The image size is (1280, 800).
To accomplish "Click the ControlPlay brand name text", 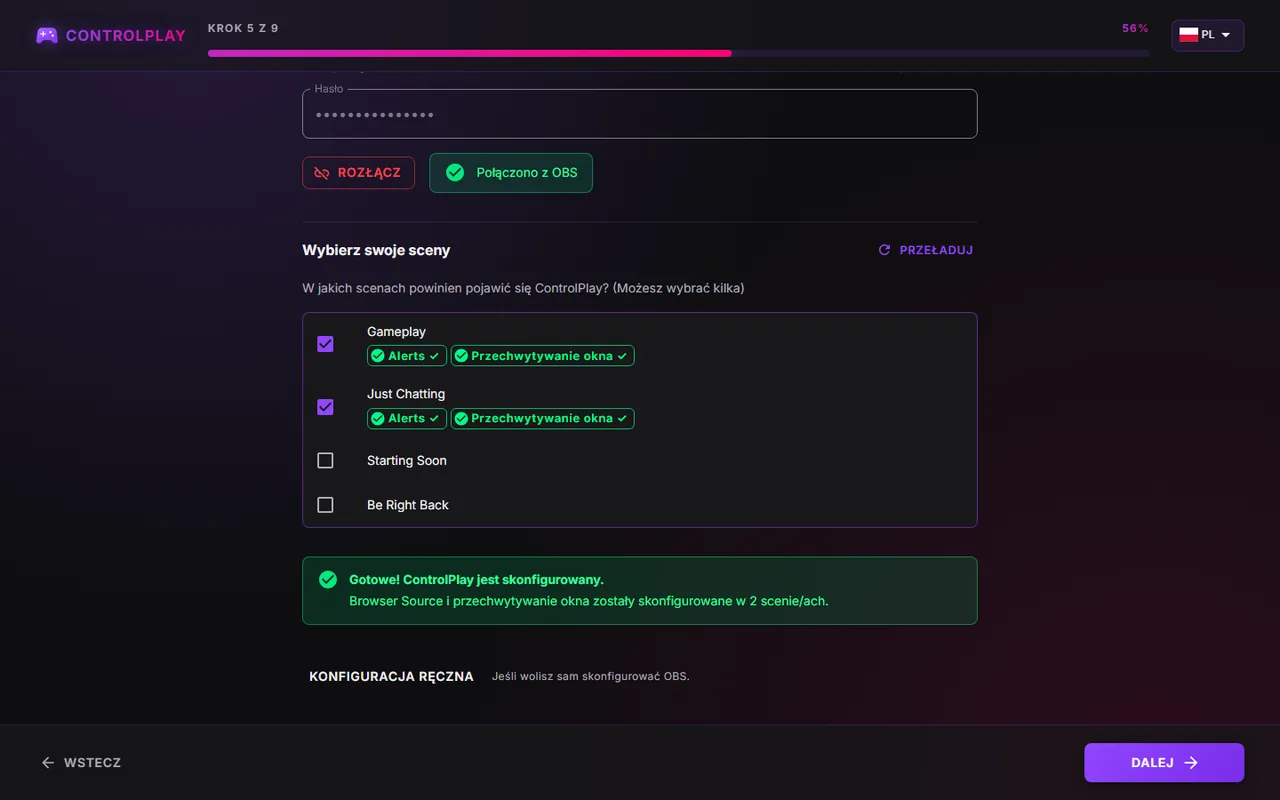I will coord(126,36).
